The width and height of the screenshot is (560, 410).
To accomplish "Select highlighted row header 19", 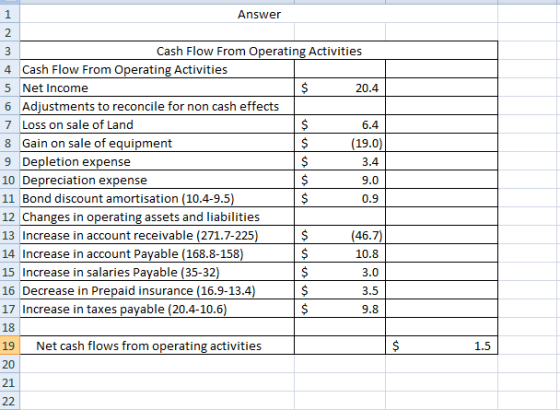I will [x=10, y=346].
